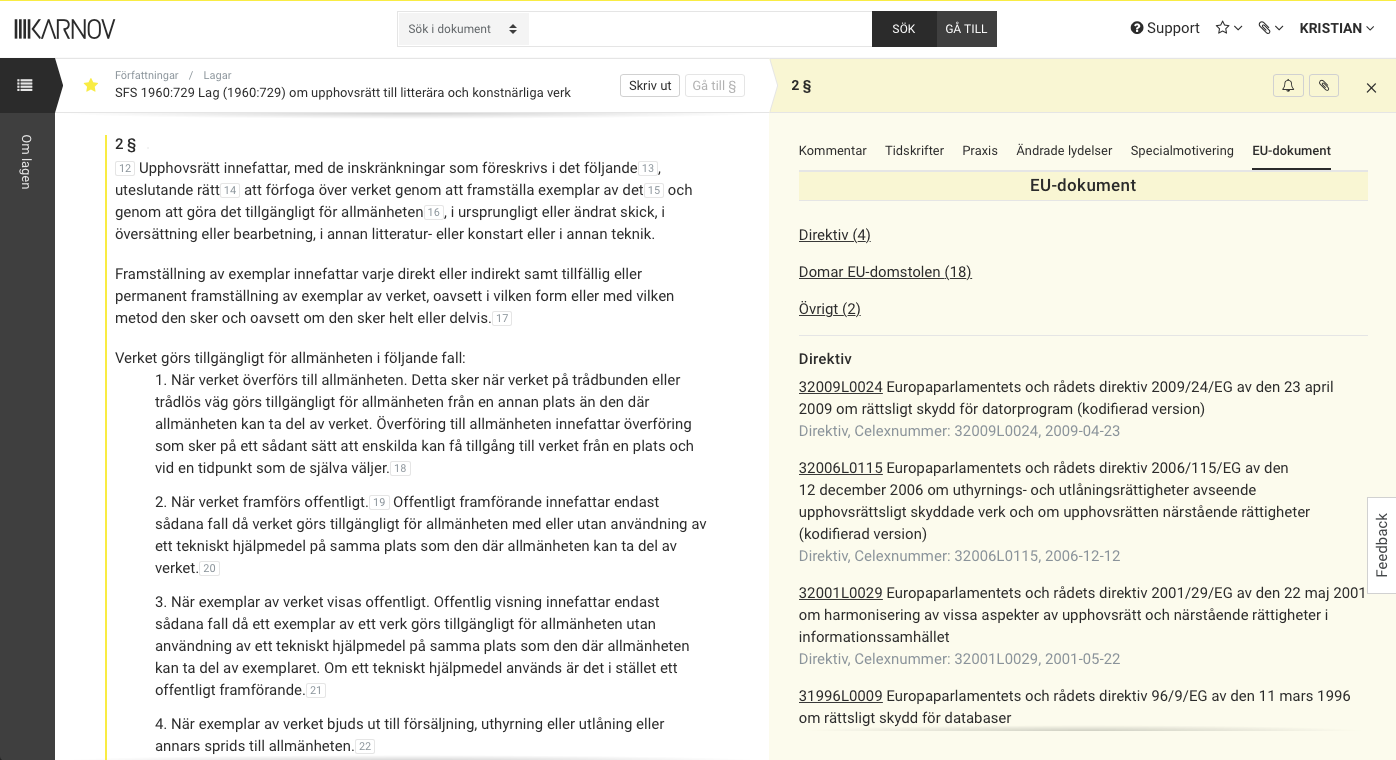Open footnote marker 12
This screenshot has width=1396, height=760.
click(x=125, y=168)
